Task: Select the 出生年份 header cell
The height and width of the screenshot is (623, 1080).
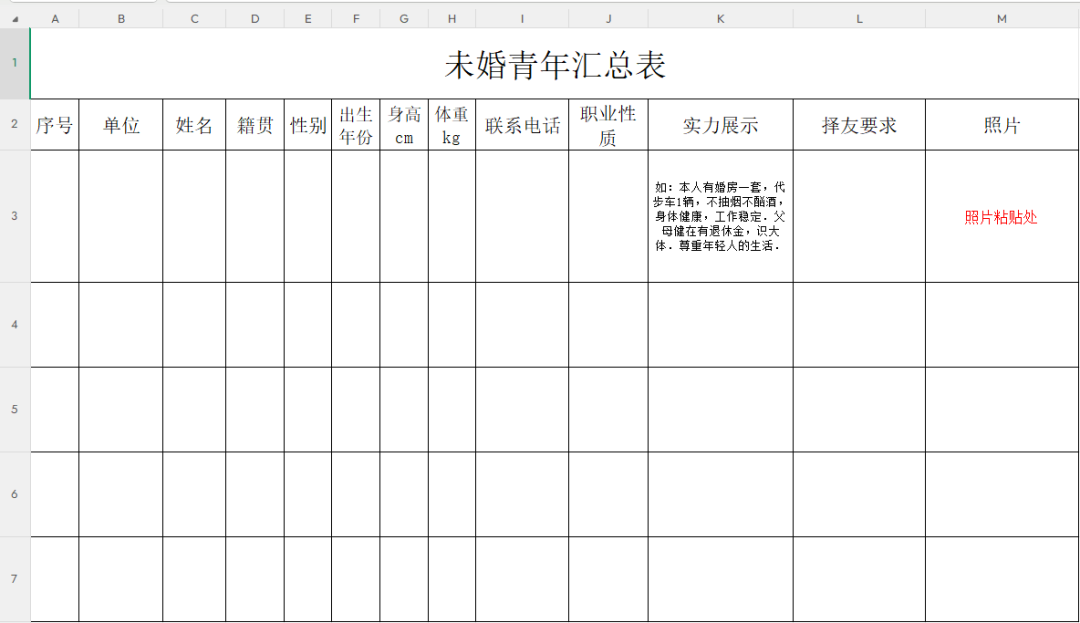Action: pyautogui.click(x=356, y=125)
